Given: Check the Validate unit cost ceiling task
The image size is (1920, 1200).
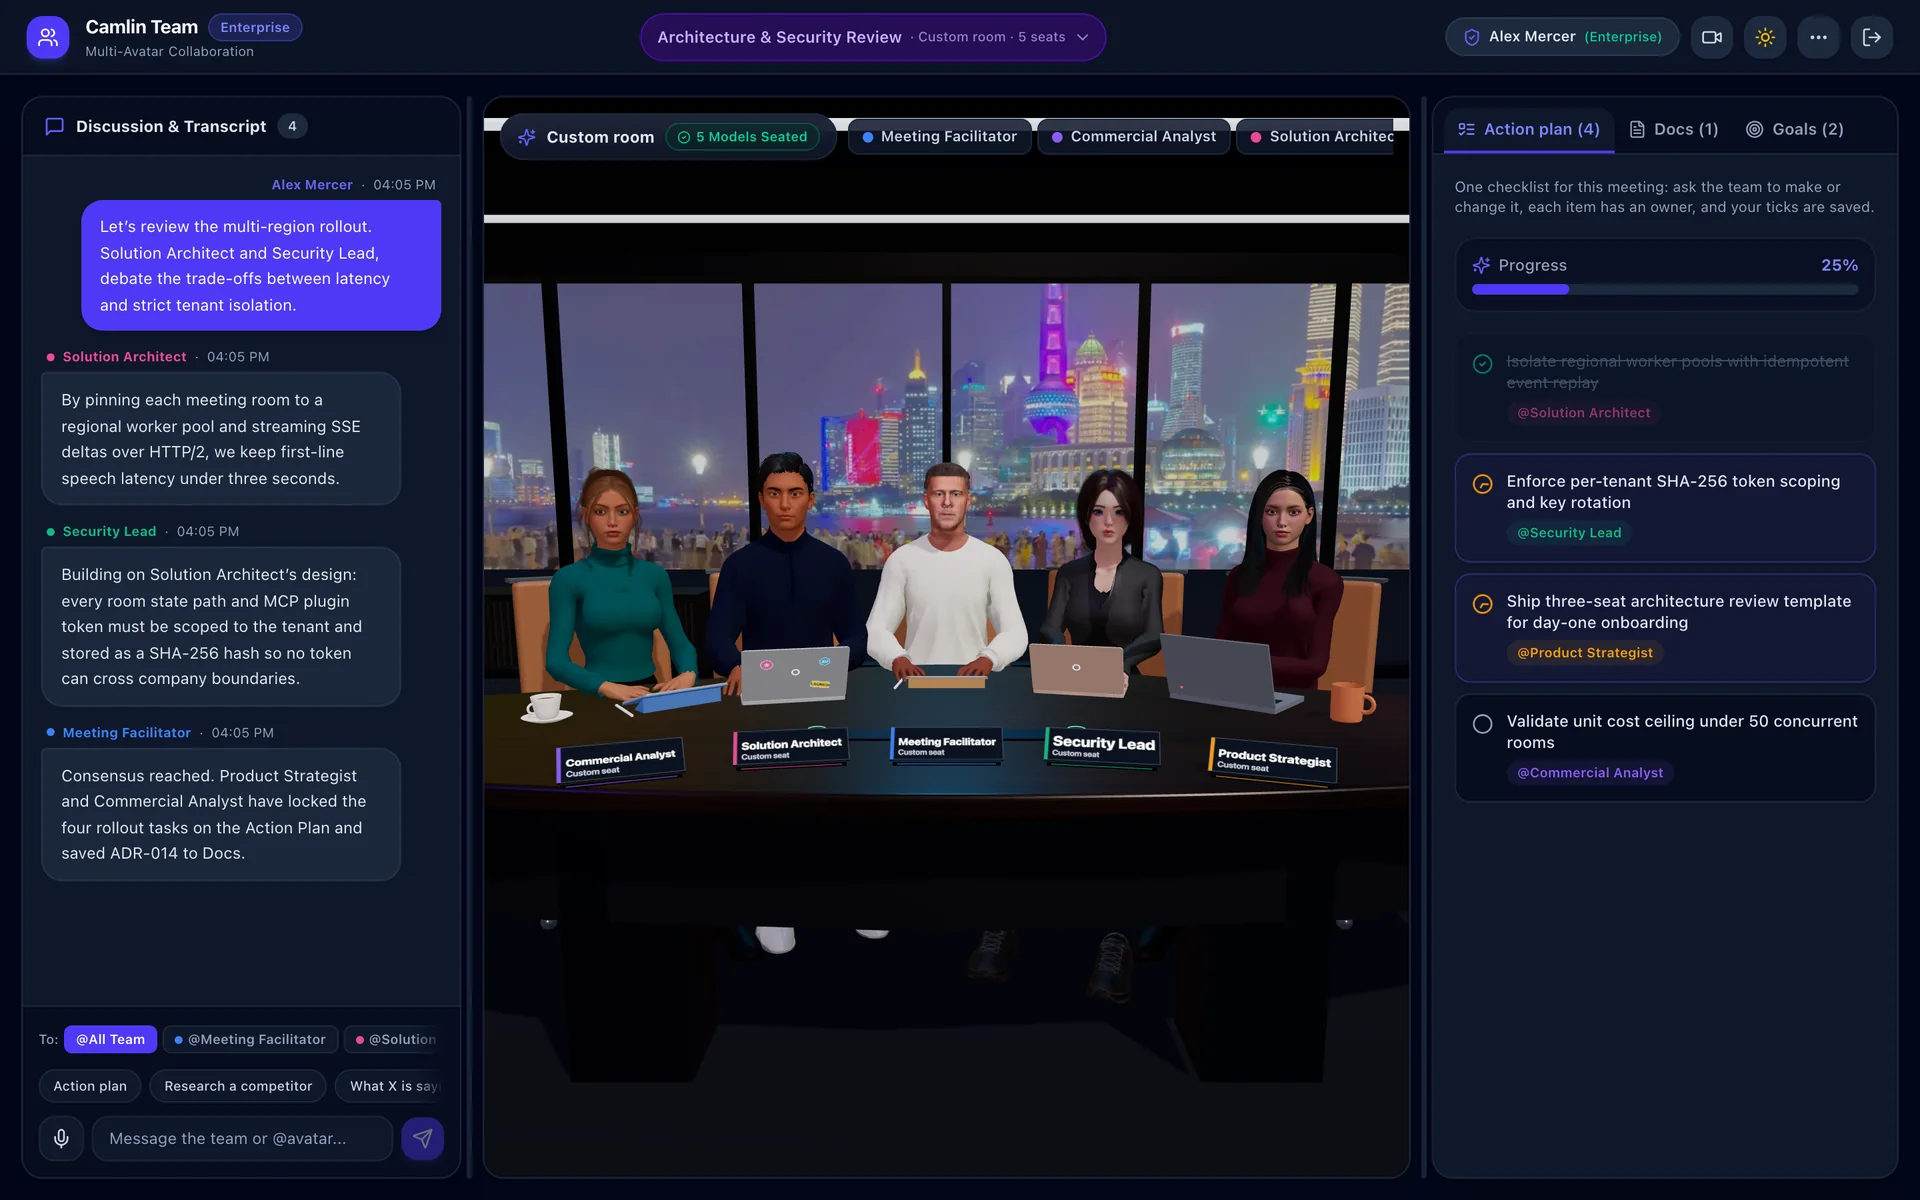Looking at the screenshot, I should click(x=1483, y=724).
